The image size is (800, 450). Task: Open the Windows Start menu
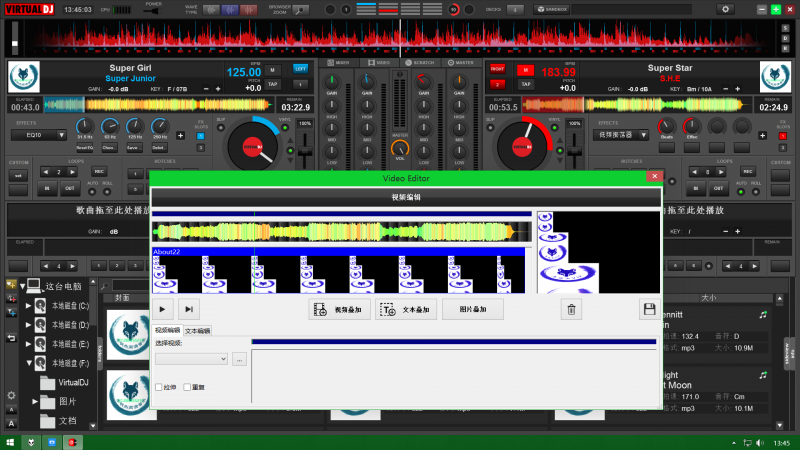click(10, 442)
